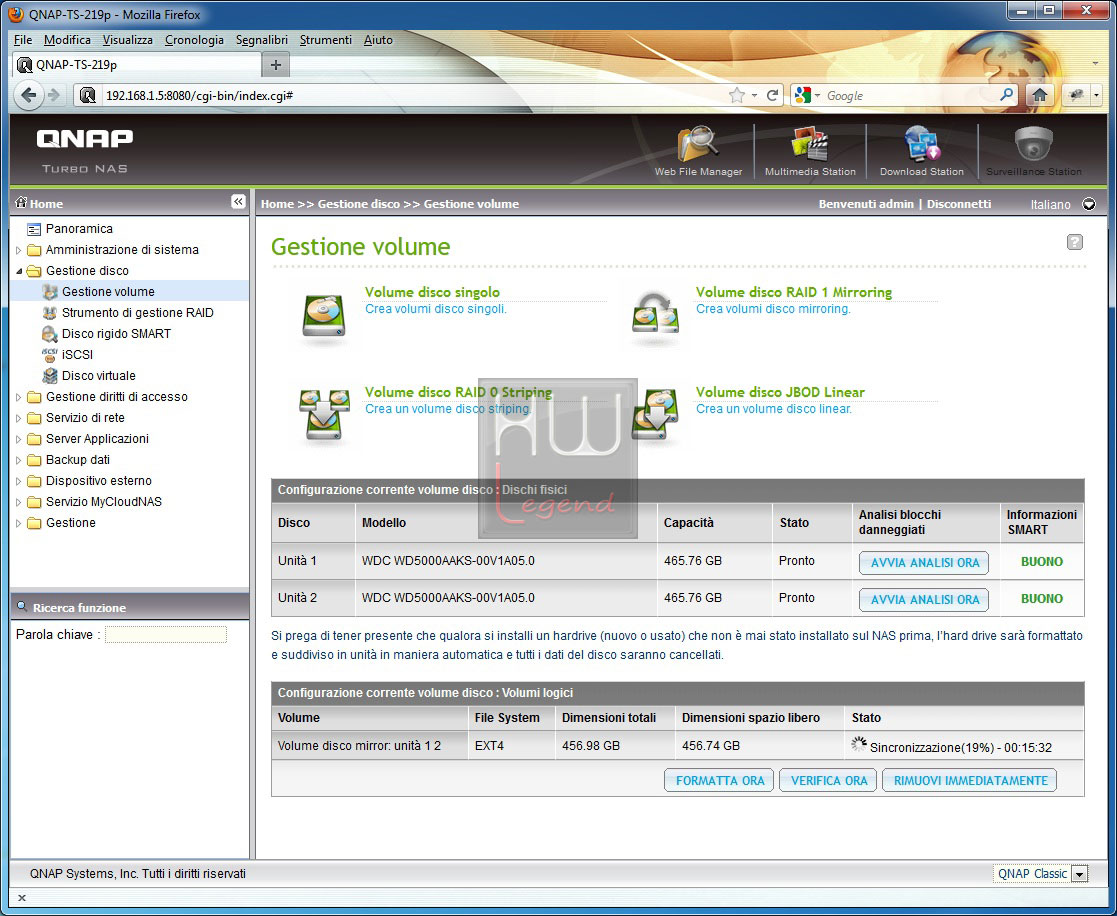Image resolution: width=1117 pixels, height=916 pixels.
Task: Open a new tab with plus button
Action: [x=276, y=65]
